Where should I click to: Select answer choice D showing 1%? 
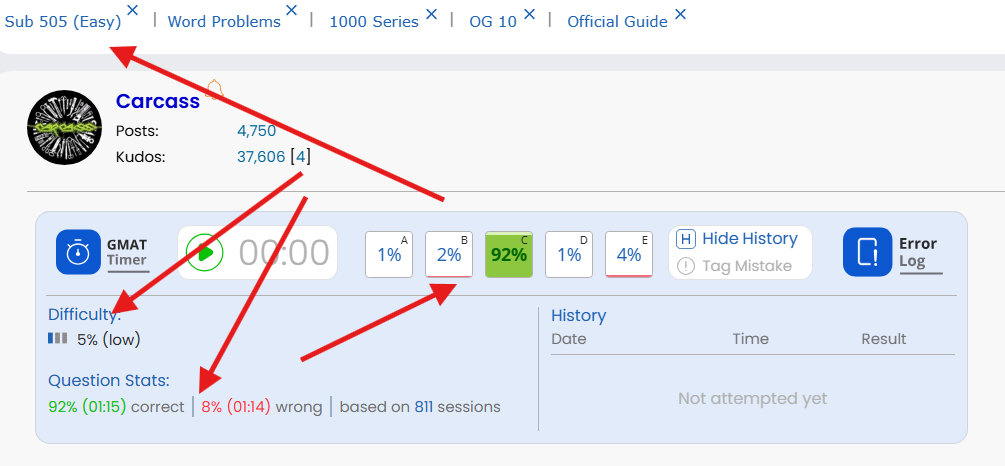[x=569, y=254]
